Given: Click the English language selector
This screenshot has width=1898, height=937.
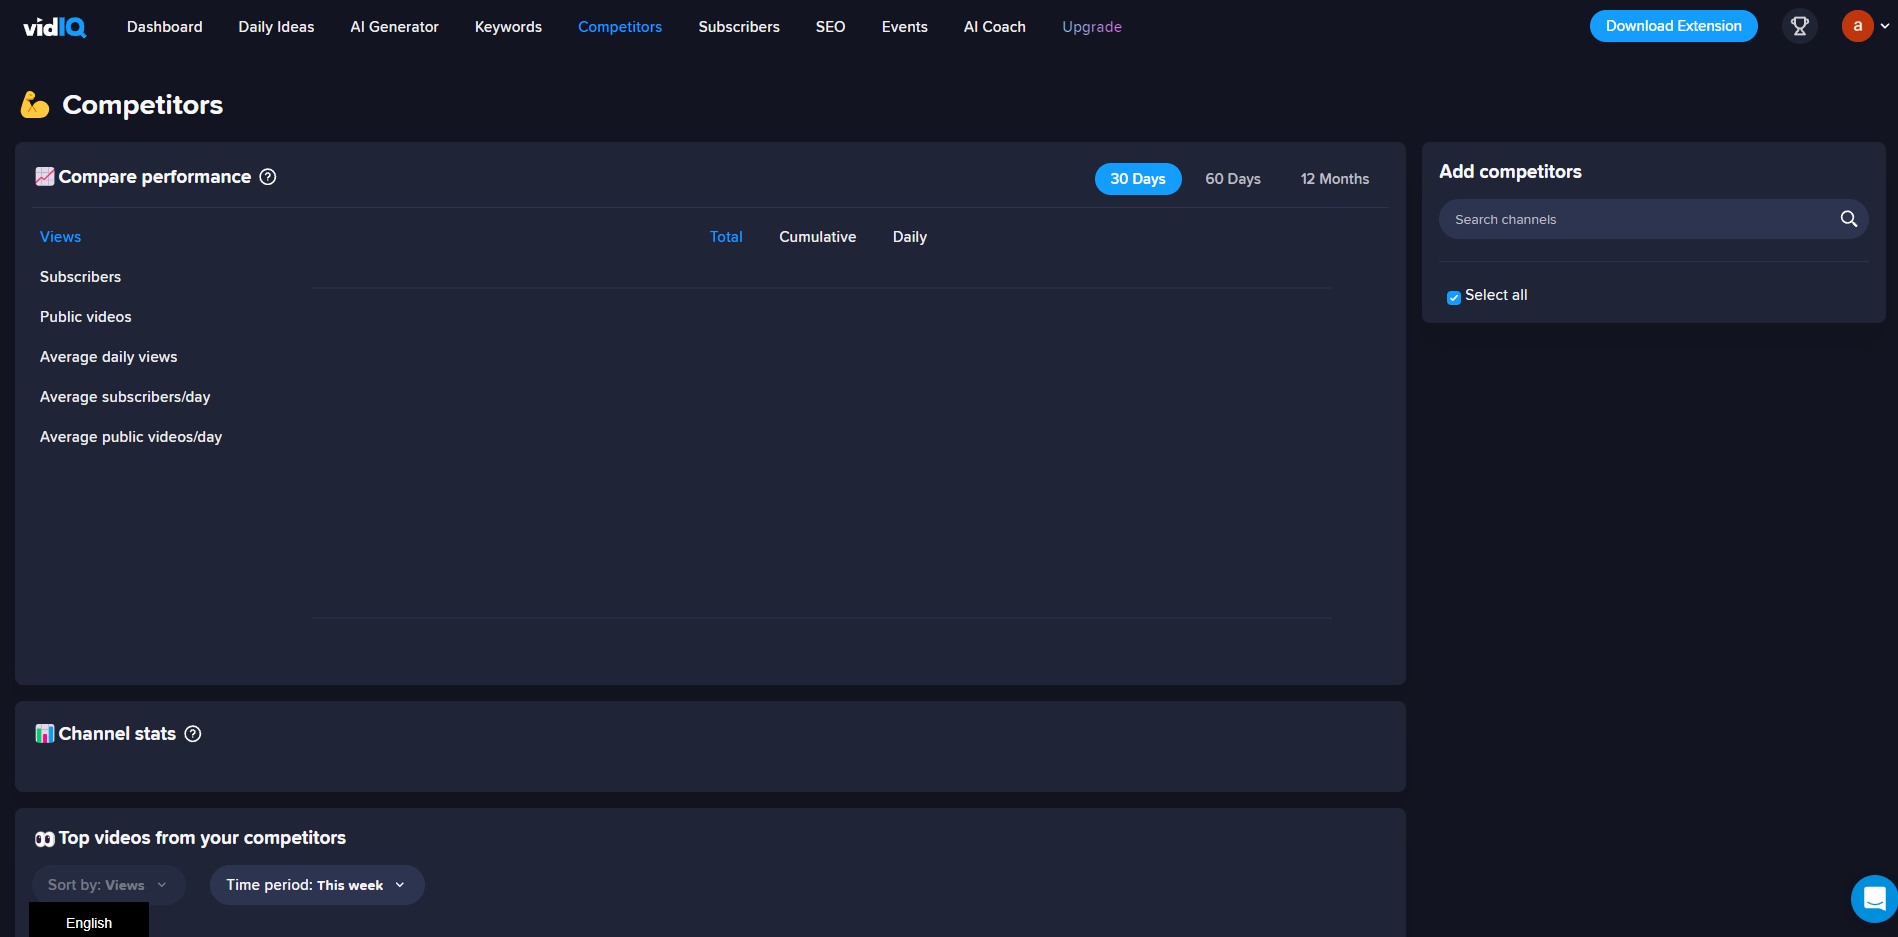Looking at the screenshot, I should pyautogui.click(x=89, y=920).
